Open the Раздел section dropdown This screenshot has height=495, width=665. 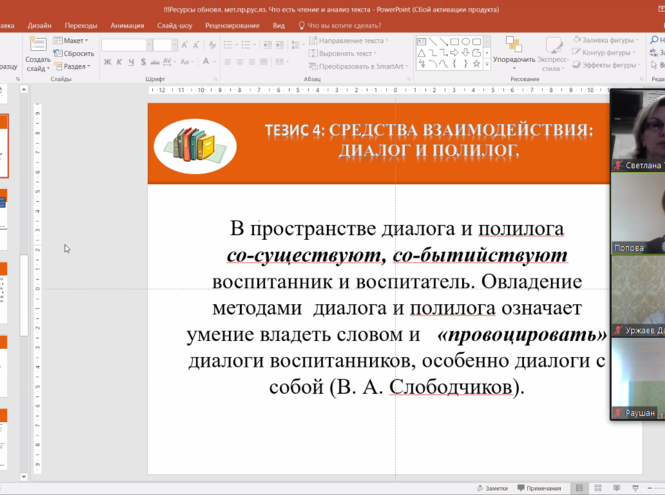point(72,66)
